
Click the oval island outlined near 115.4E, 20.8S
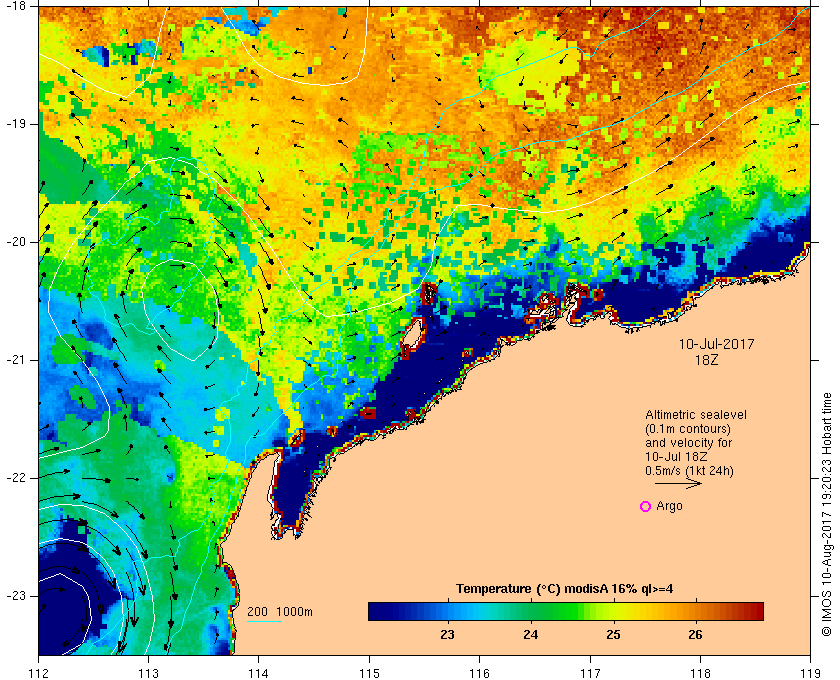click(x=412, y=333)
